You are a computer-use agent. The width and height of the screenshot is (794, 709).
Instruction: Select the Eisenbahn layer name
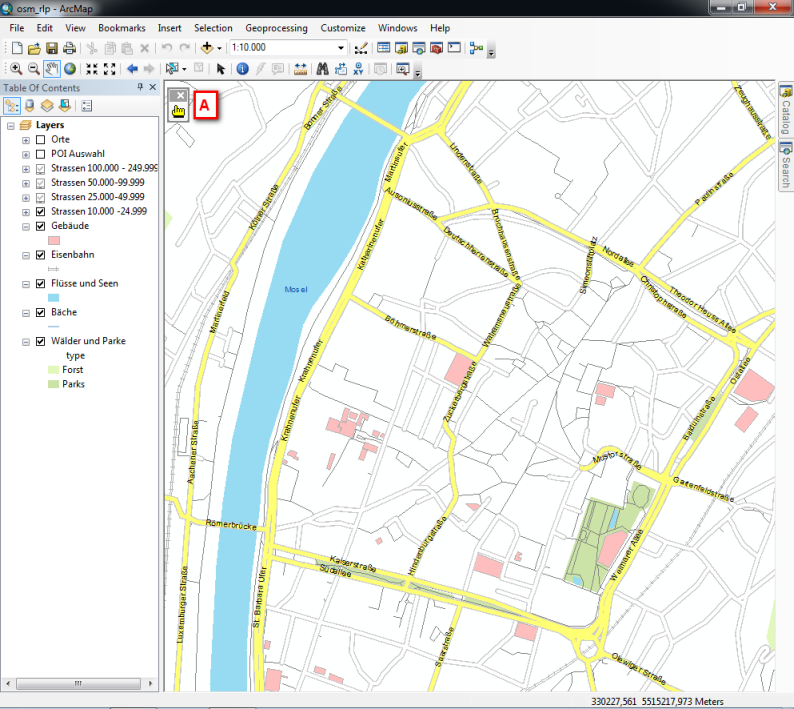click(73, 255)
